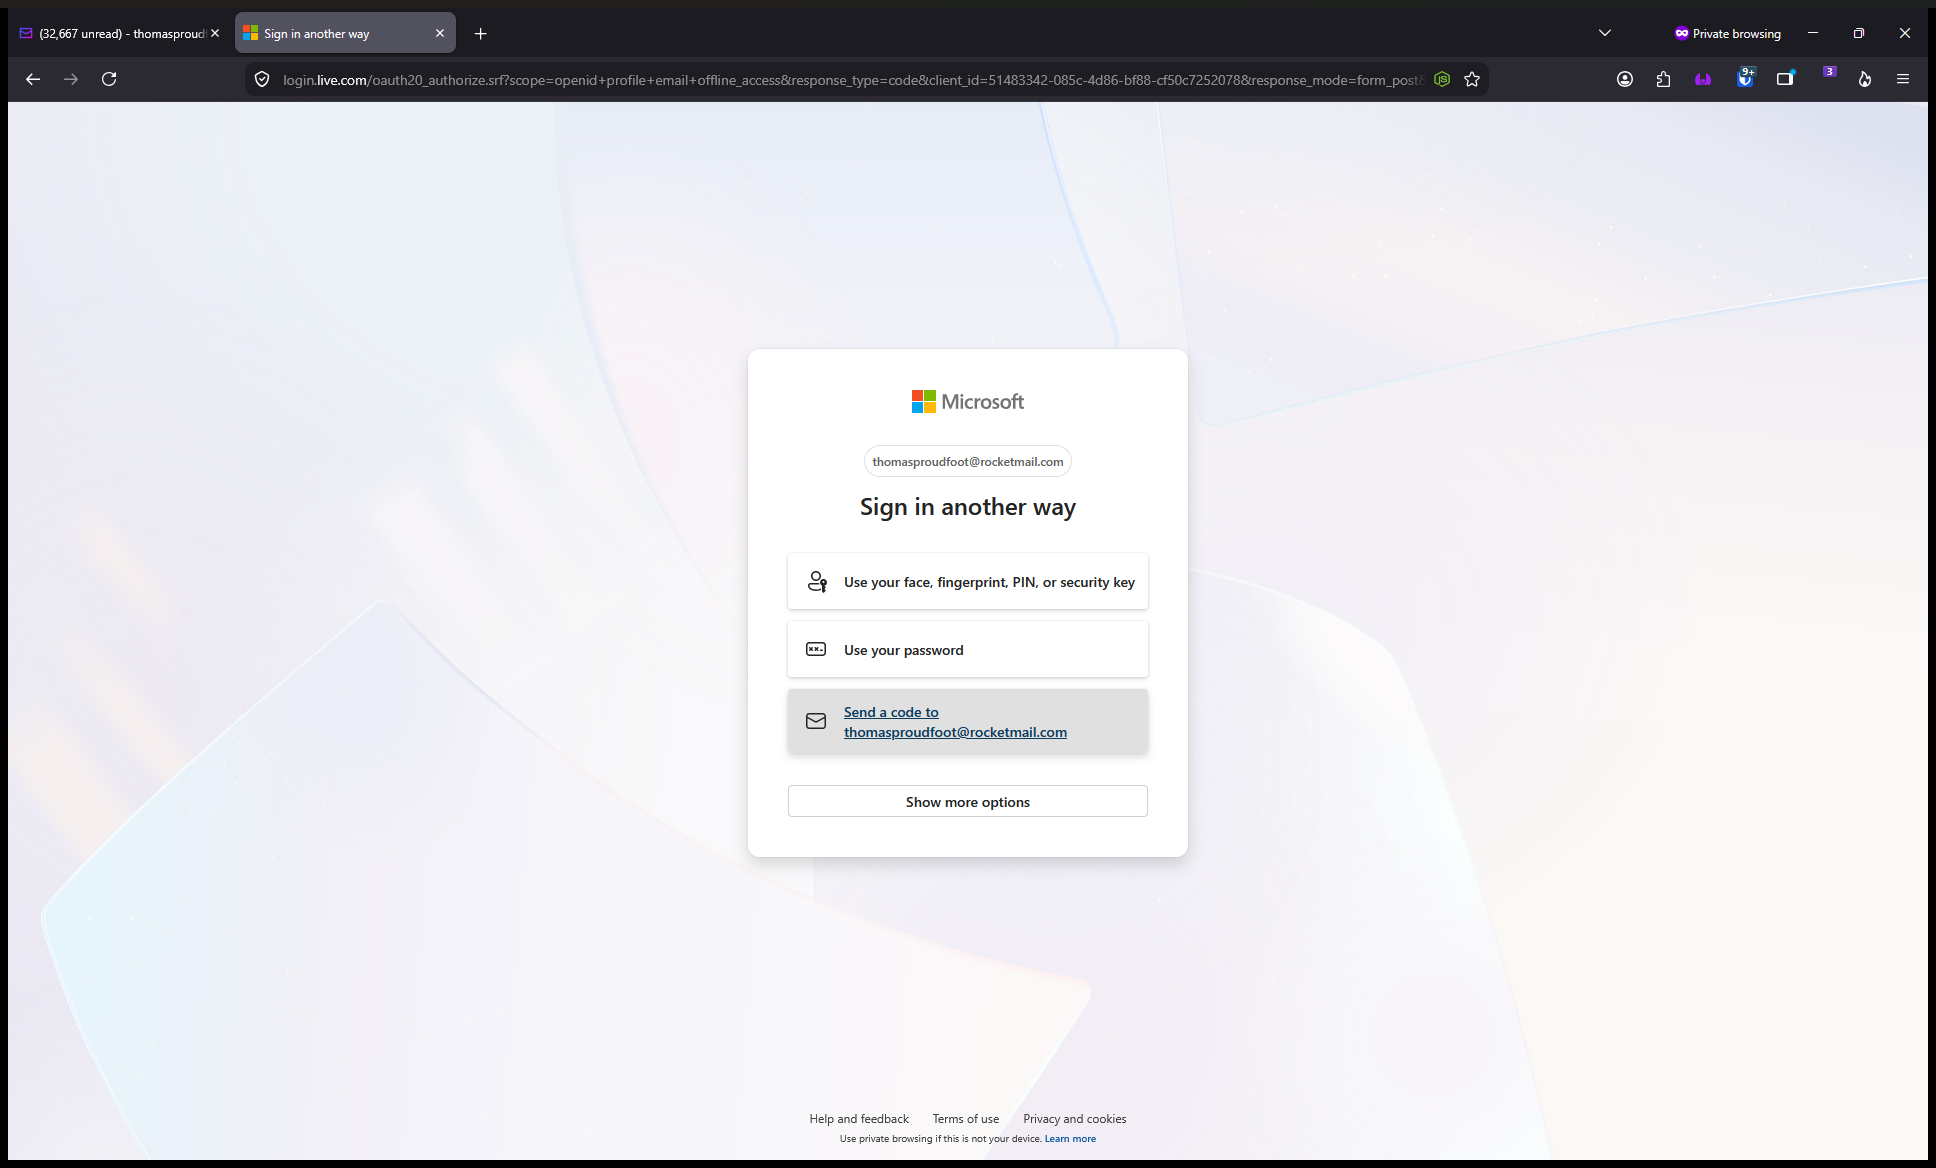This screenshot has width=1936, height=1168.
Task: Close the thomasproudfoot mail tab
Action: (215, 34)
